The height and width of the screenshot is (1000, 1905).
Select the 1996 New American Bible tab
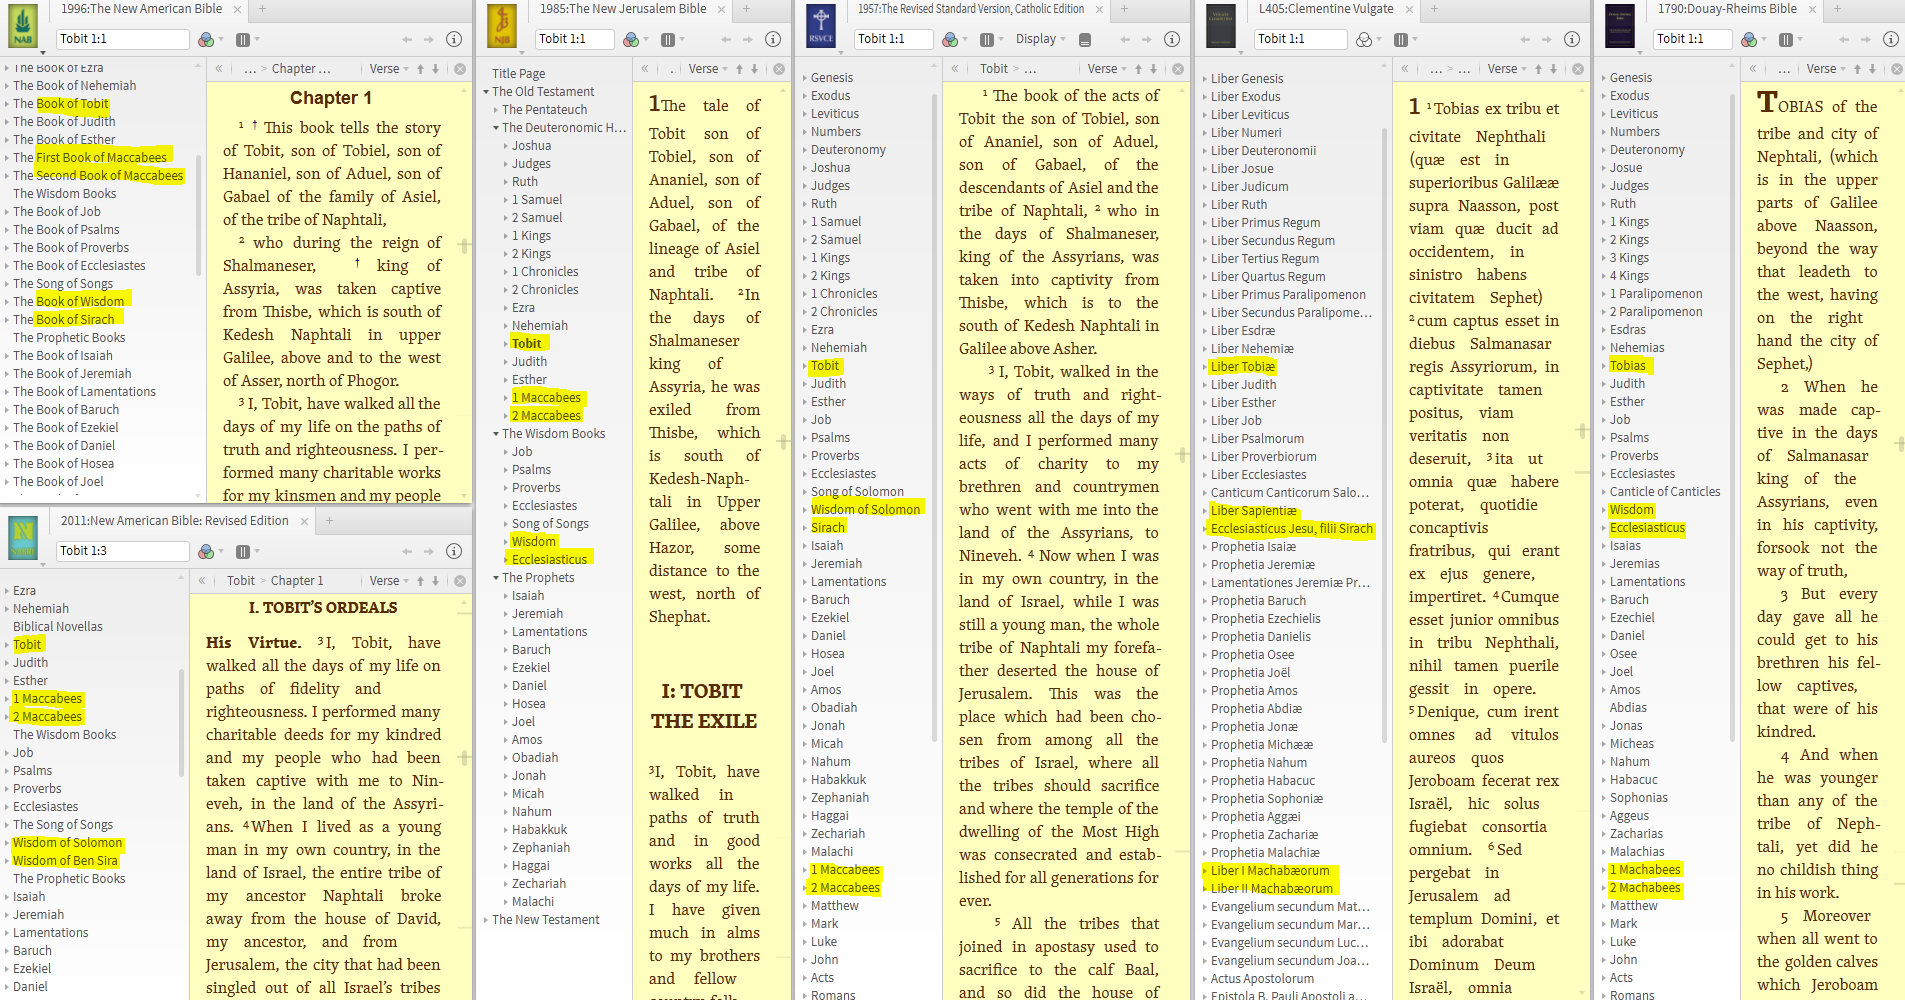point(141,9)
